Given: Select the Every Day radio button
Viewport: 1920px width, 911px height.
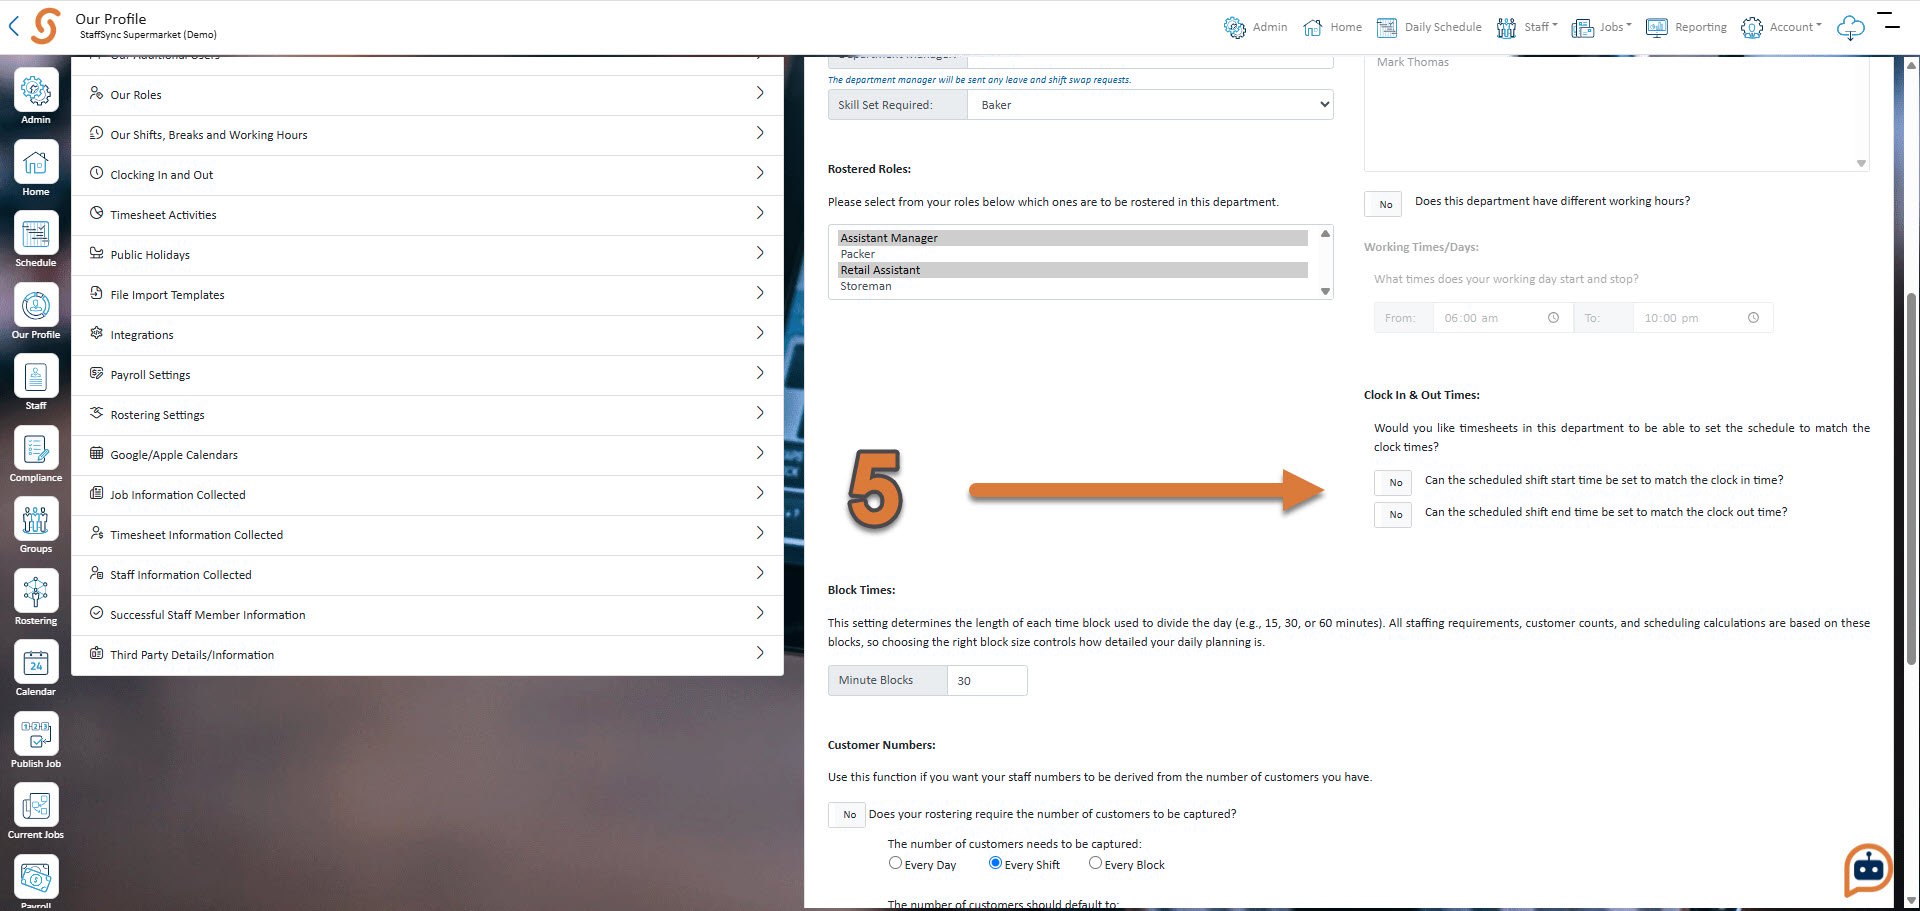Looking at the screenshot, I should 895,863.
